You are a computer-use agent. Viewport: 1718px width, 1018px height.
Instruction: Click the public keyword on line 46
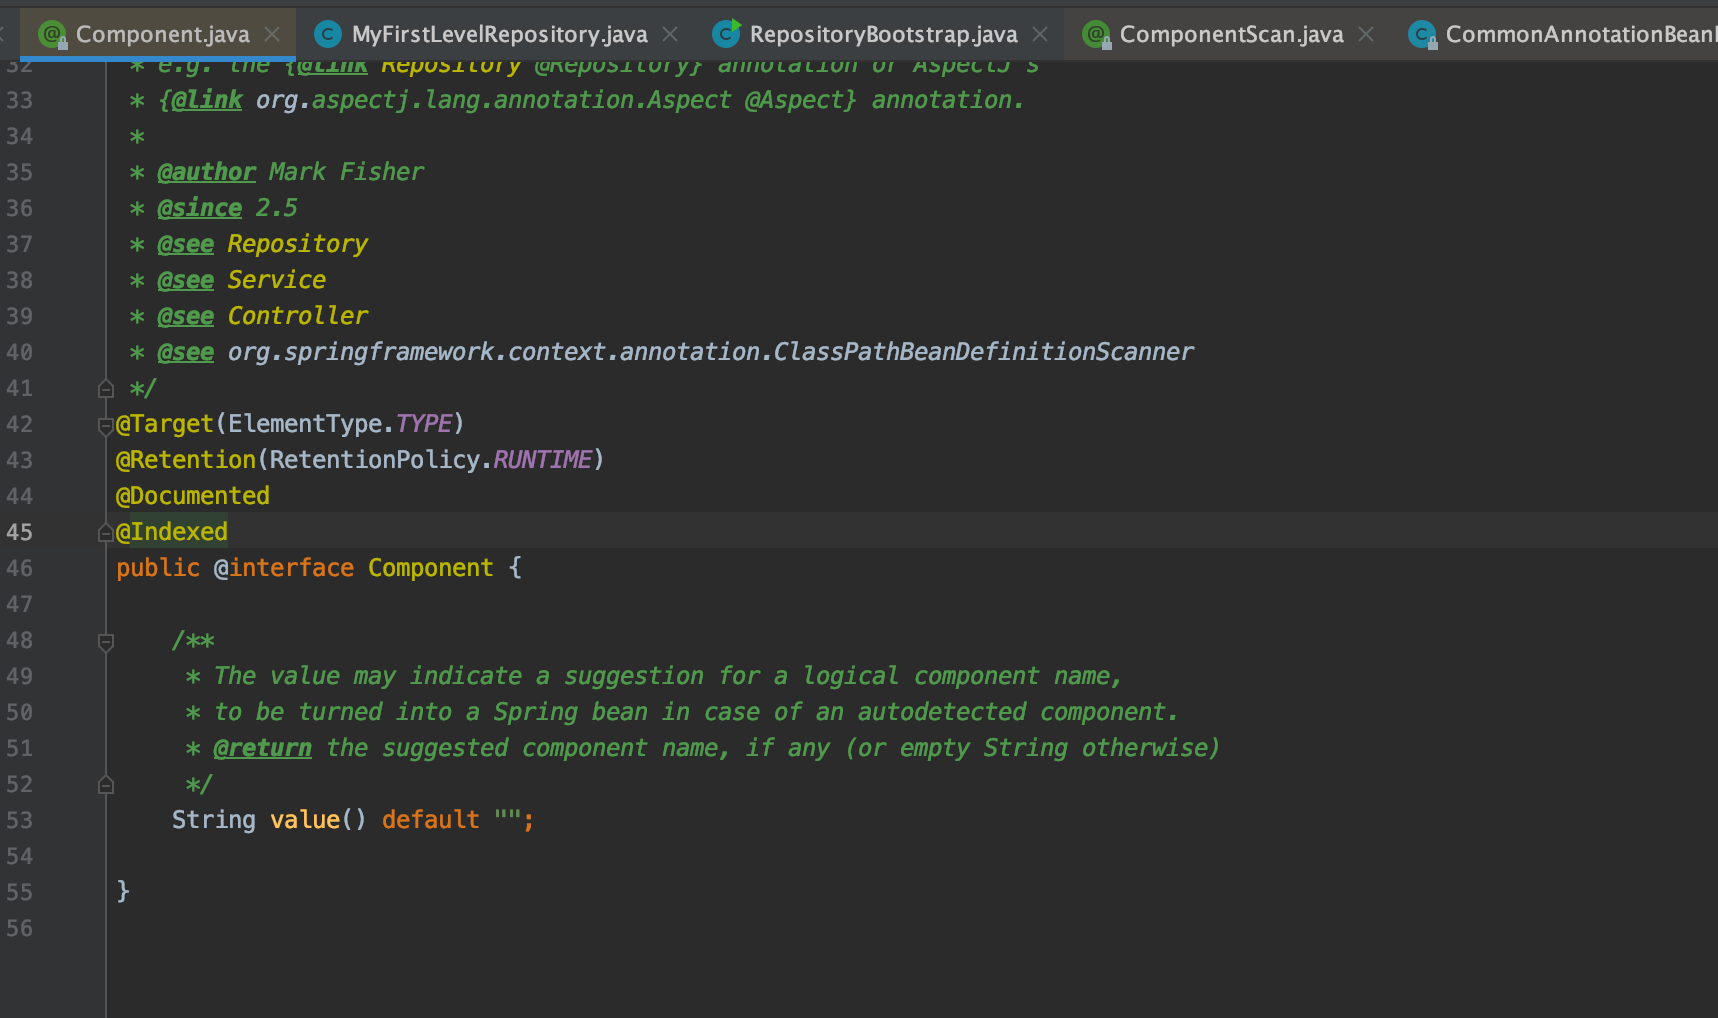coord(158,568)
